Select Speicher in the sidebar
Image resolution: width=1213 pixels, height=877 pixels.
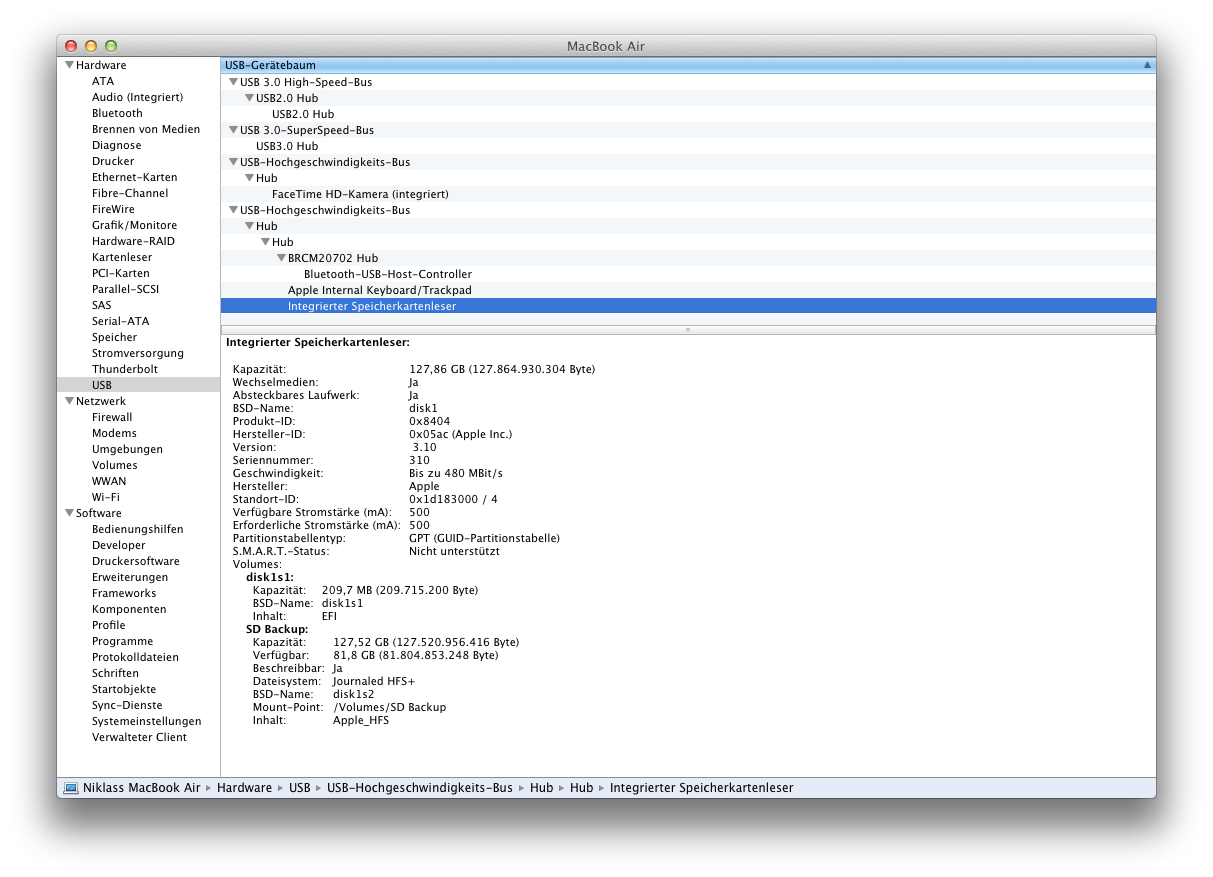coord(115,337)
